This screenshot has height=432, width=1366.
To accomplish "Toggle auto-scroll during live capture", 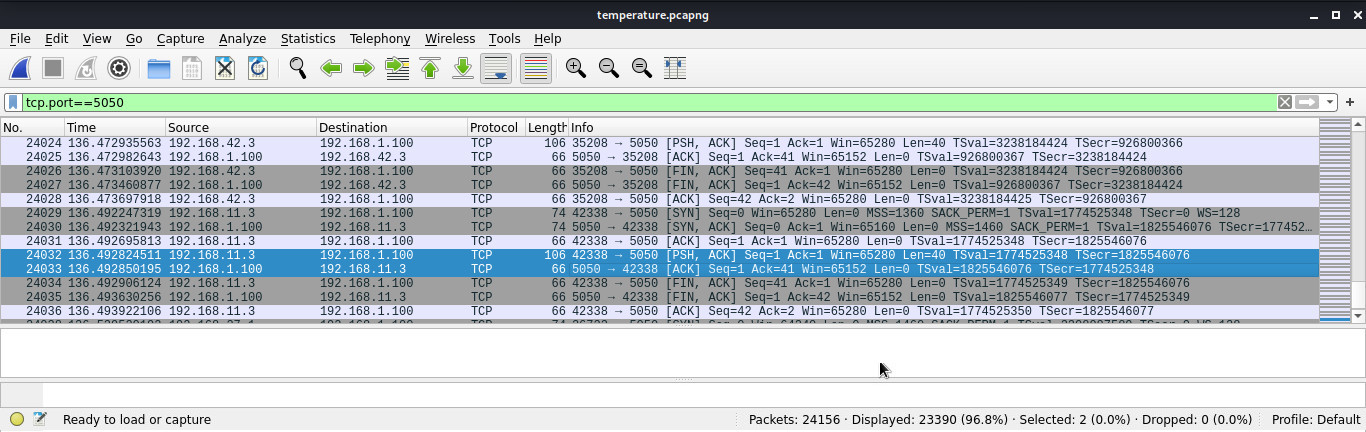I will [497, 68].
